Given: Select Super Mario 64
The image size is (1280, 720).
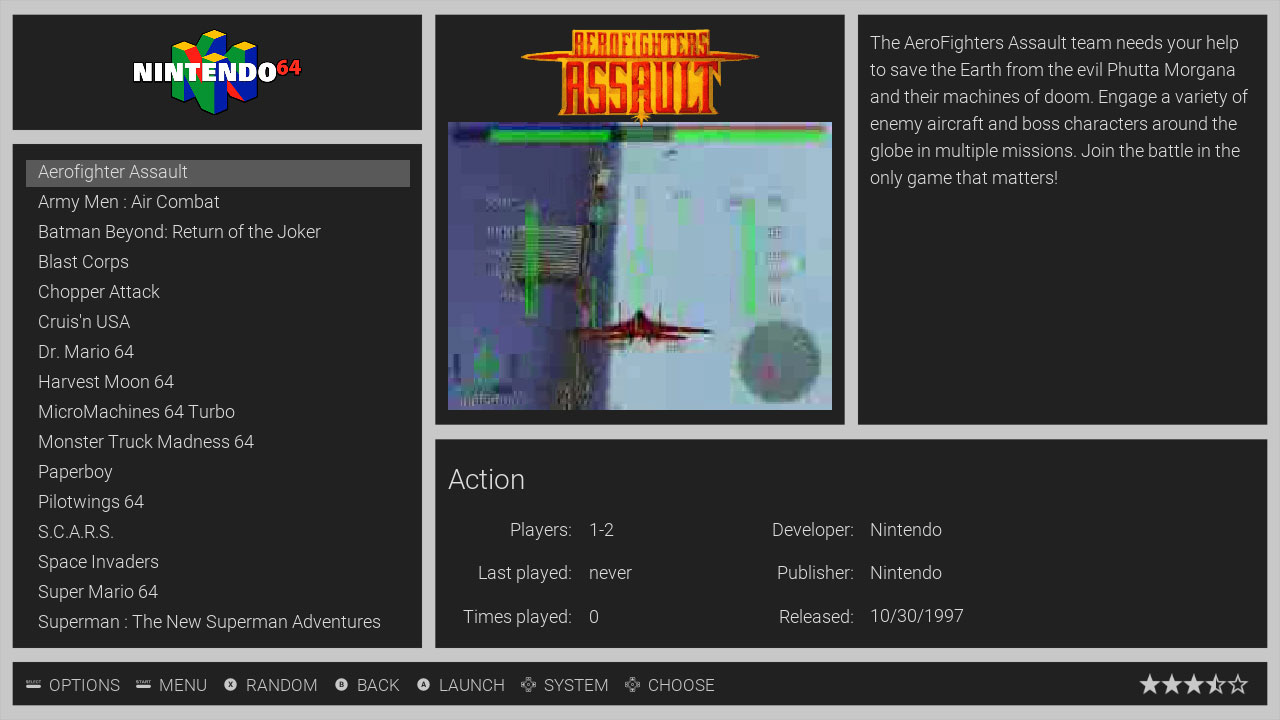Looking at the screenshot, I should pos(218,592).
